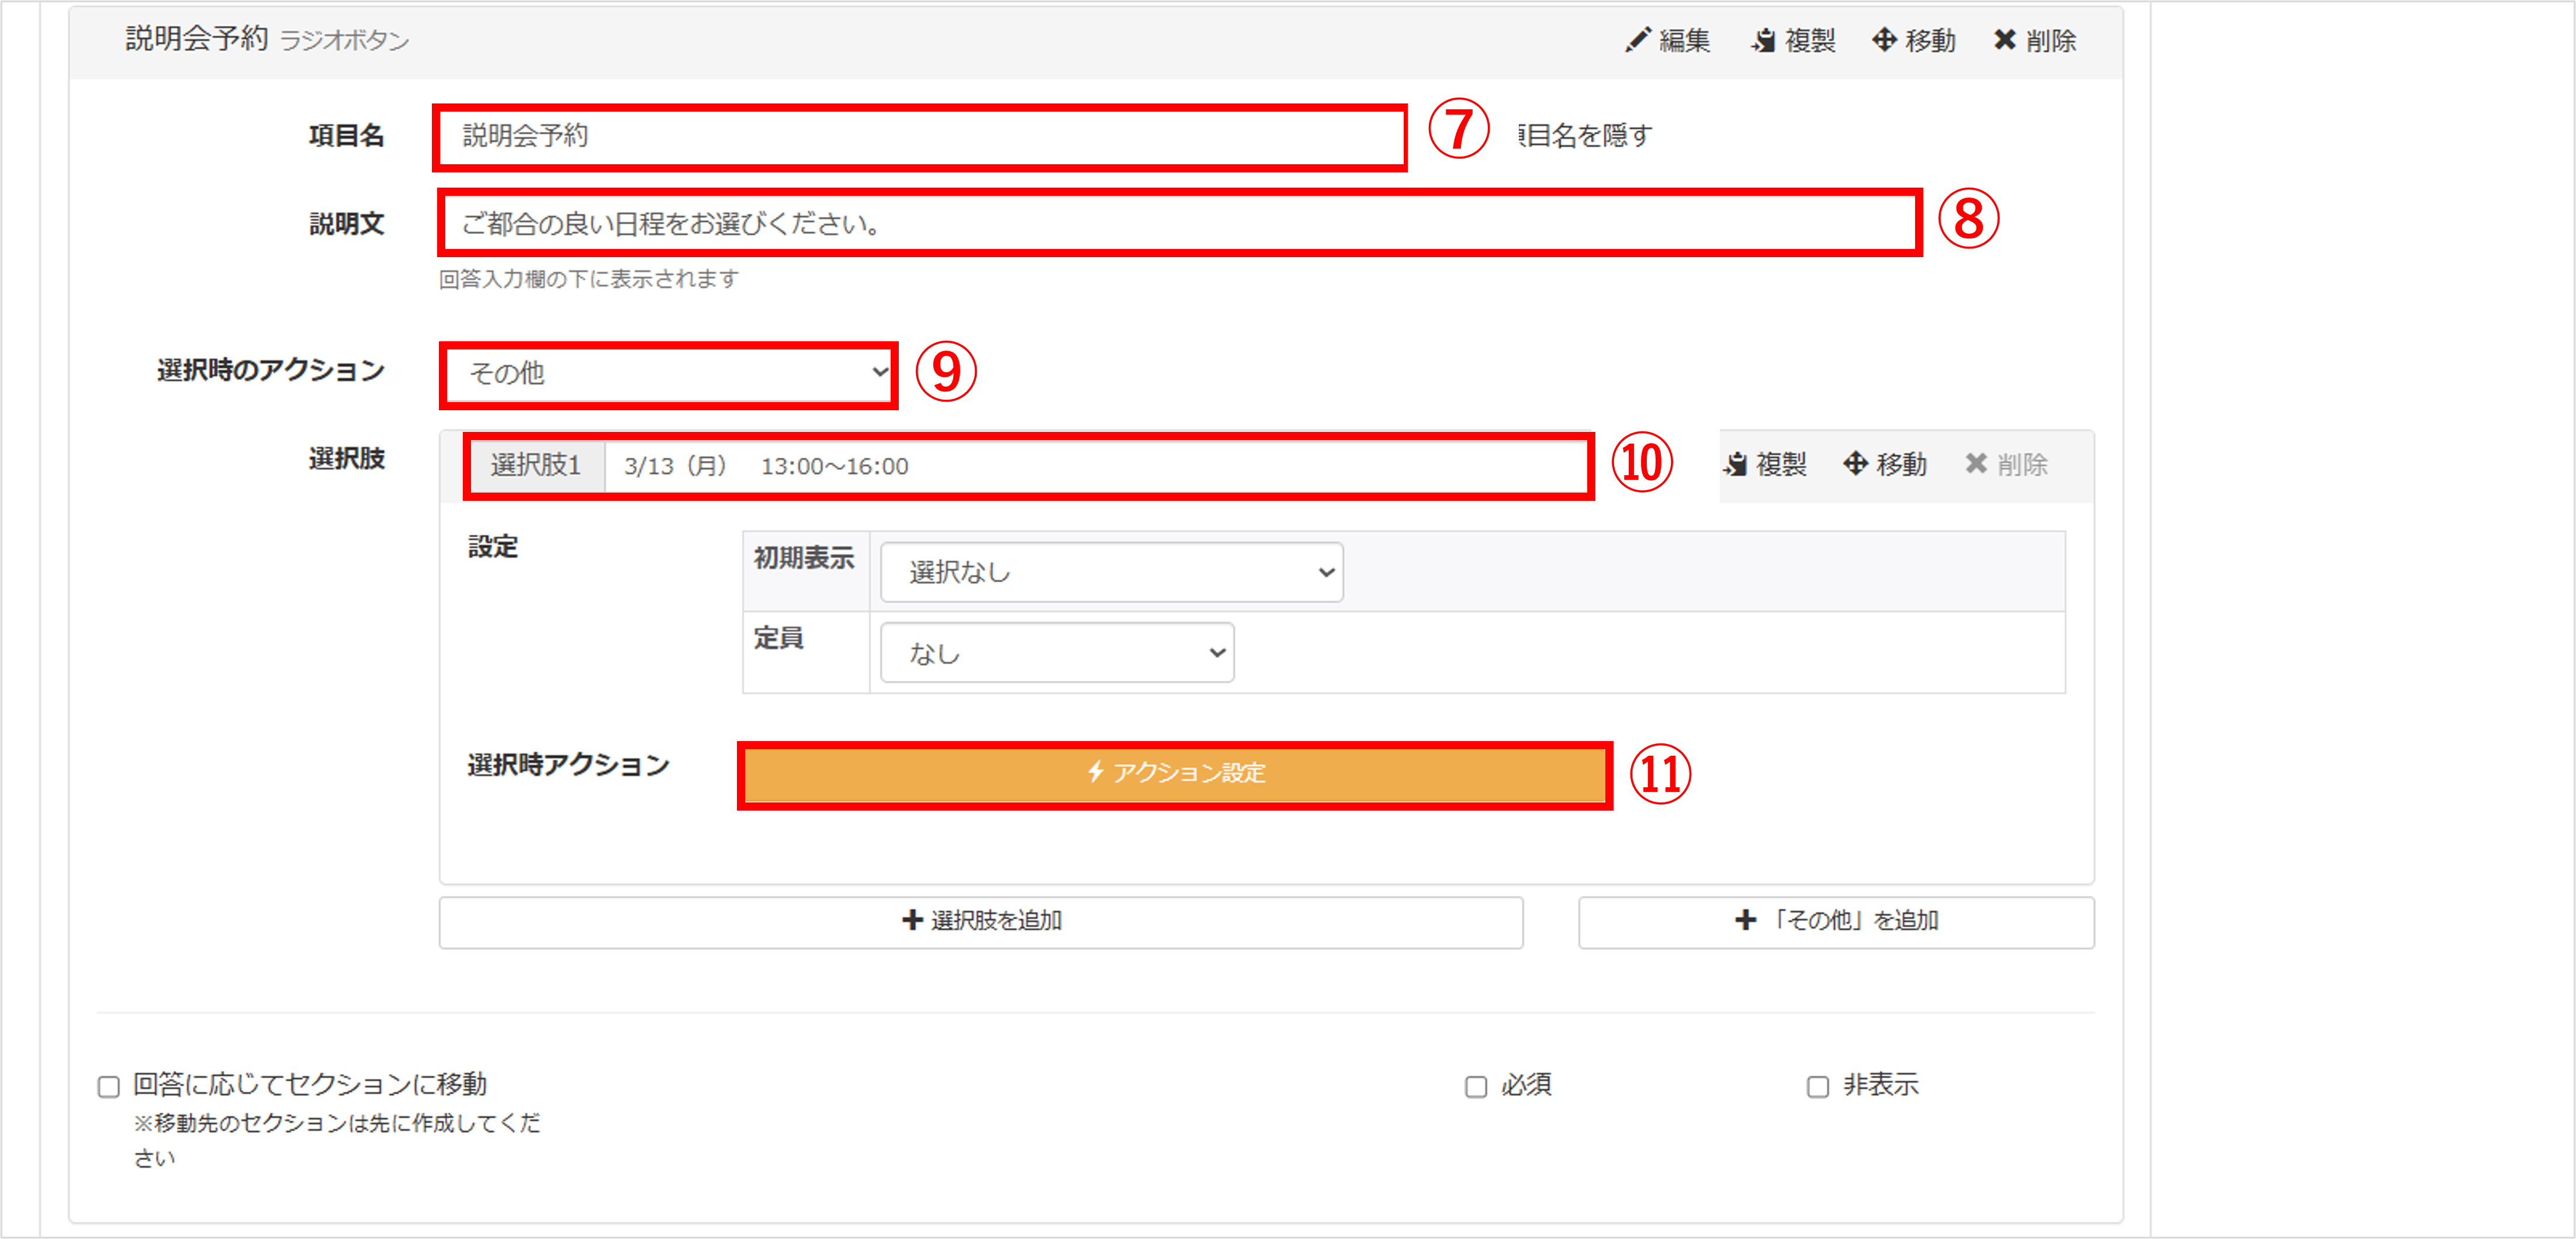The width and height of the screenshot is (2576, 1239).
Task: Click the 「その他」を追加 button
Action: coord(1836,921)
